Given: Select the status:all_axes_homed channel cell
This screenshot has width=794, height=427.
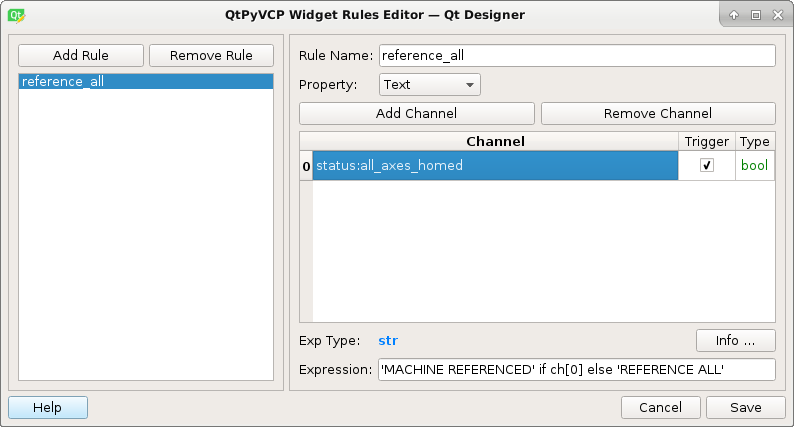Looking at the screenshot, I should click(495, 165).
